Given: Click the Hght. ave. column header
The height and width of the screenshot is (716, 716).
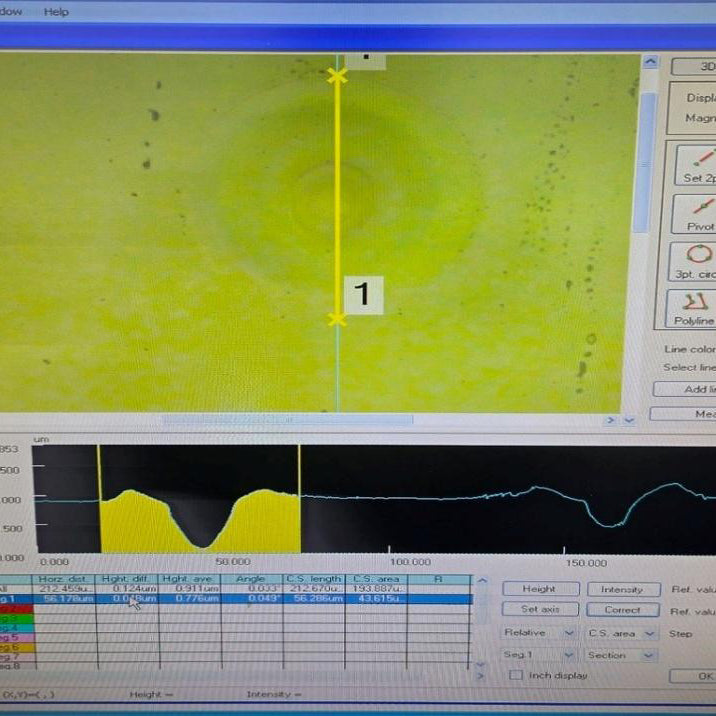Looking at the screenshot, I should point(189,579).
